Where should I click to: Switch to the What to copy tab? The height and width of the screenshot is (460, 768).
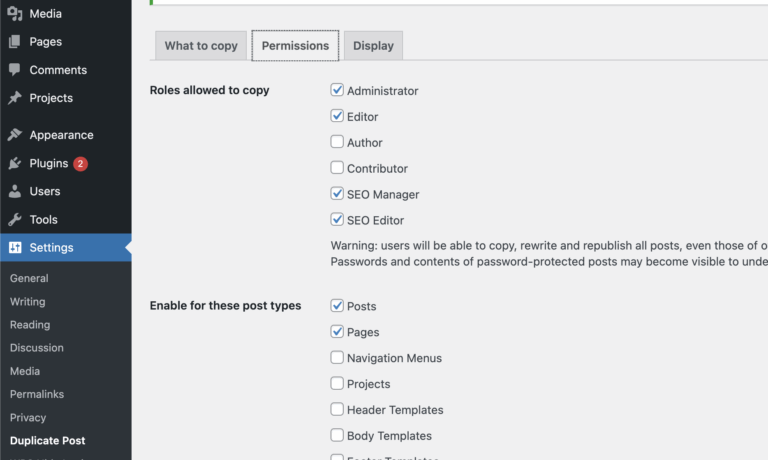pos(201,46)
